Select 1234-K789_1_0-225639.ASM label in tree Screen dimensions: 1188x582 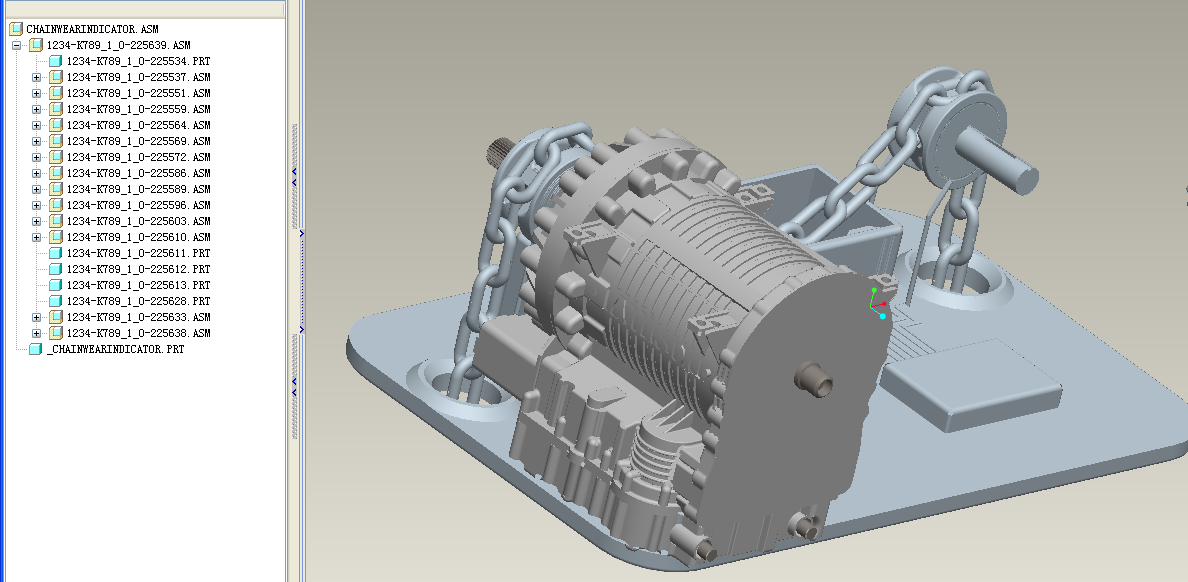(118, 45)
